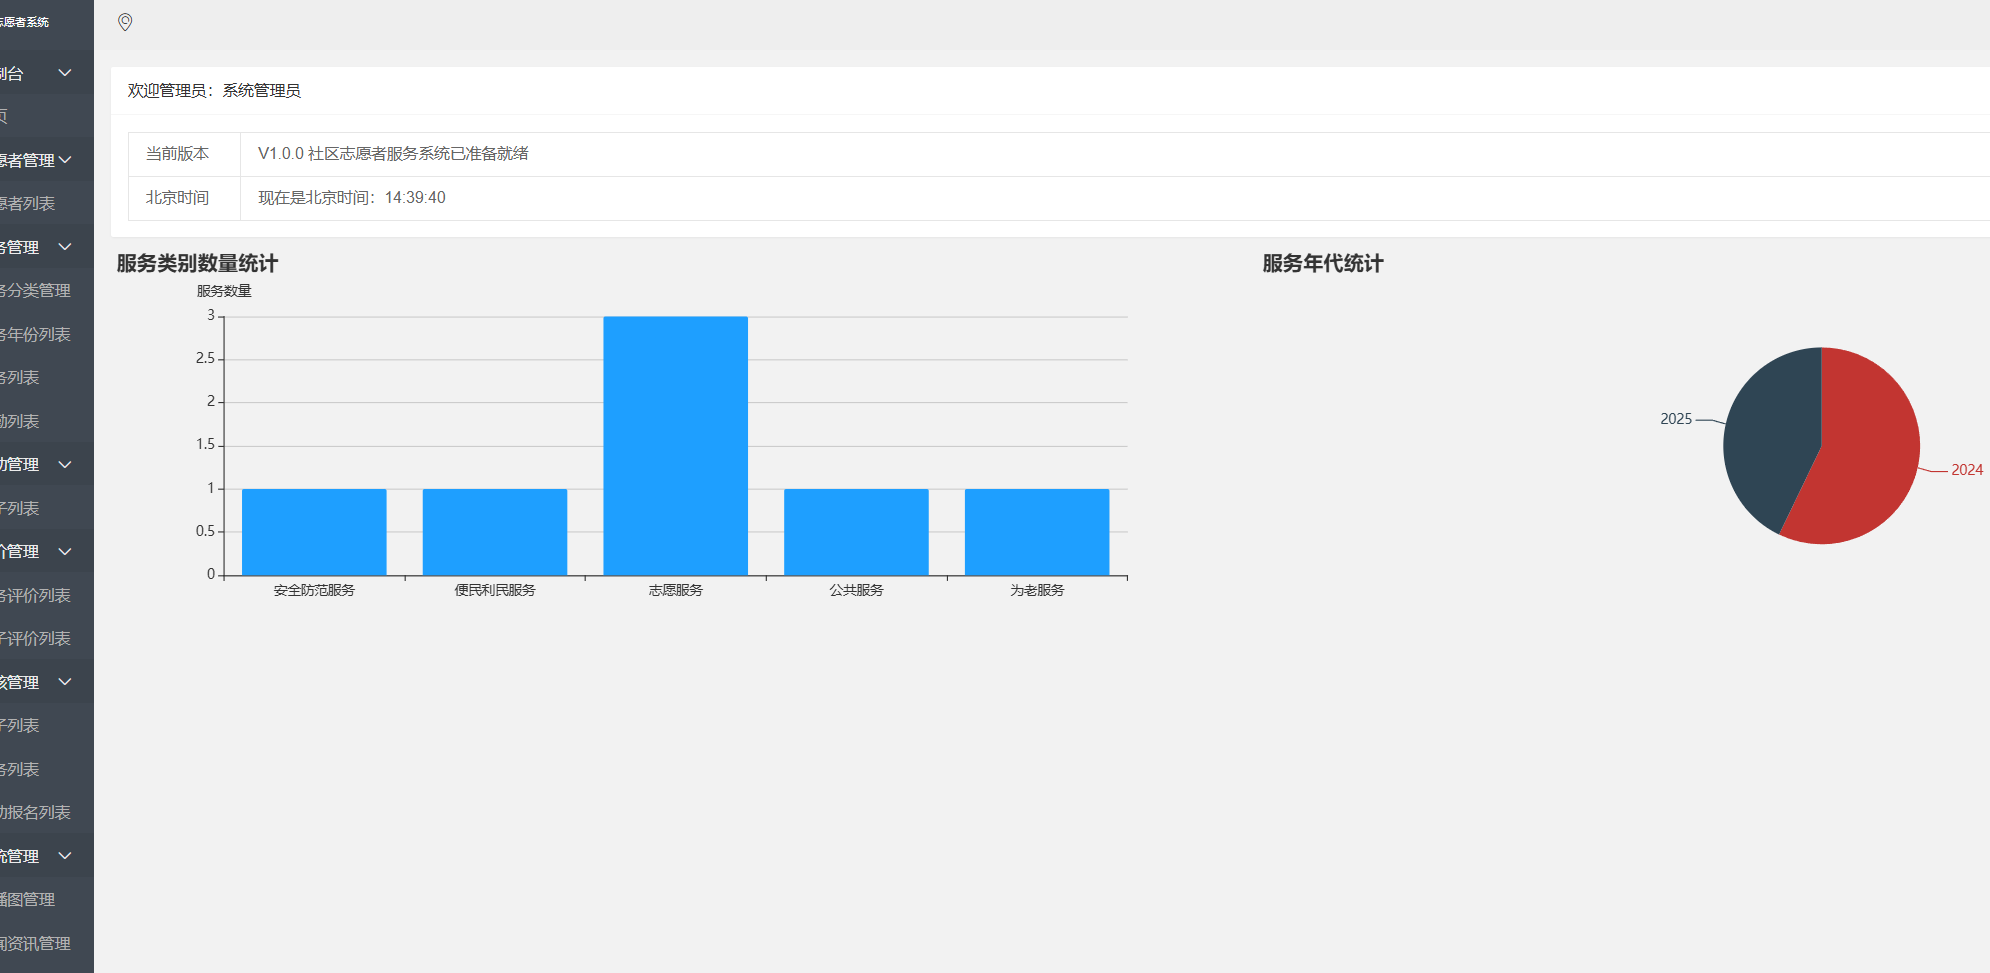The image size is (1990, 973).
Task: Click the 为老服务 bar in chart
Action: pyautogui.click(x=1037, y=532)
